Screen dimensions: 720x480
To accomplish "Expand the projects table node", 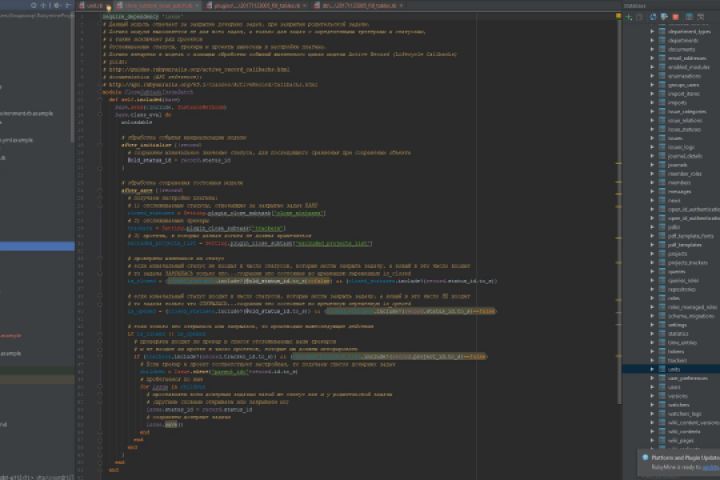I will pos(652,254).
